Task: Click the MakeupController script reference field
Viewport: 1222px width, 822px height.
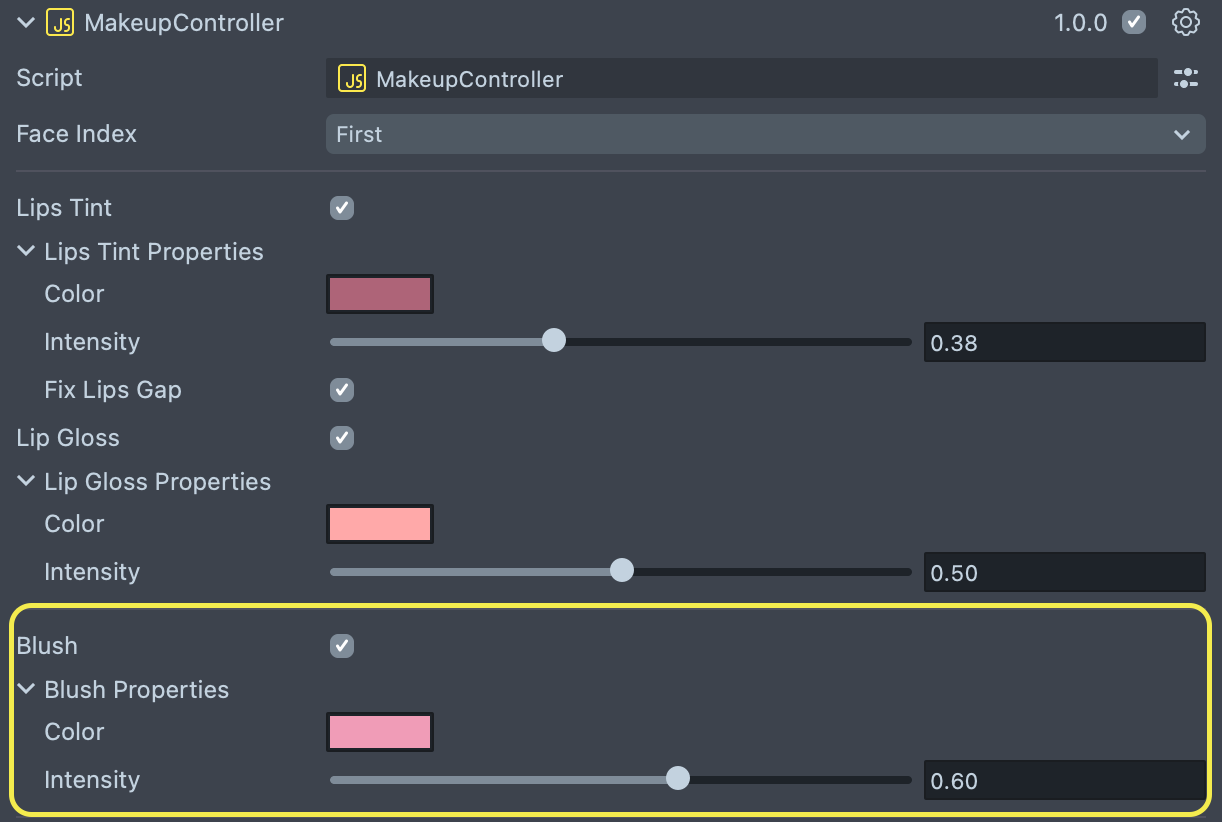Action: pyautogui.click(x=760, y=79)
